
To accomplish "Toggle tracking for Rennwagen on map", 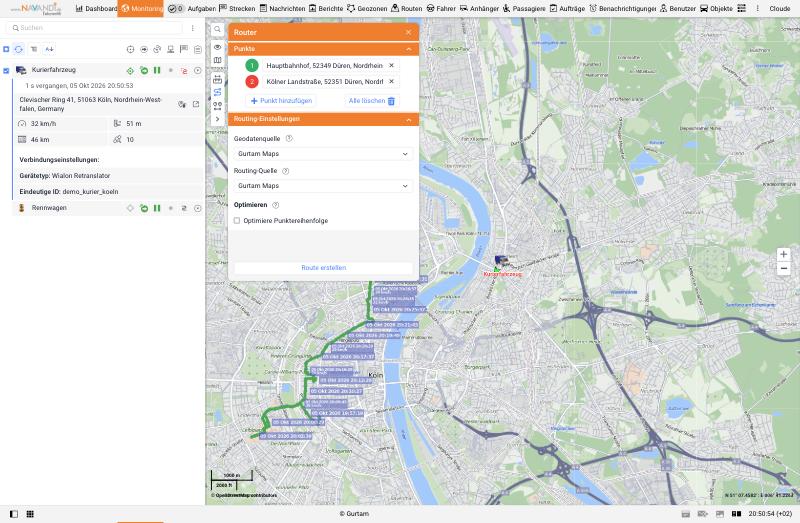I will click(x=130, y=208).
